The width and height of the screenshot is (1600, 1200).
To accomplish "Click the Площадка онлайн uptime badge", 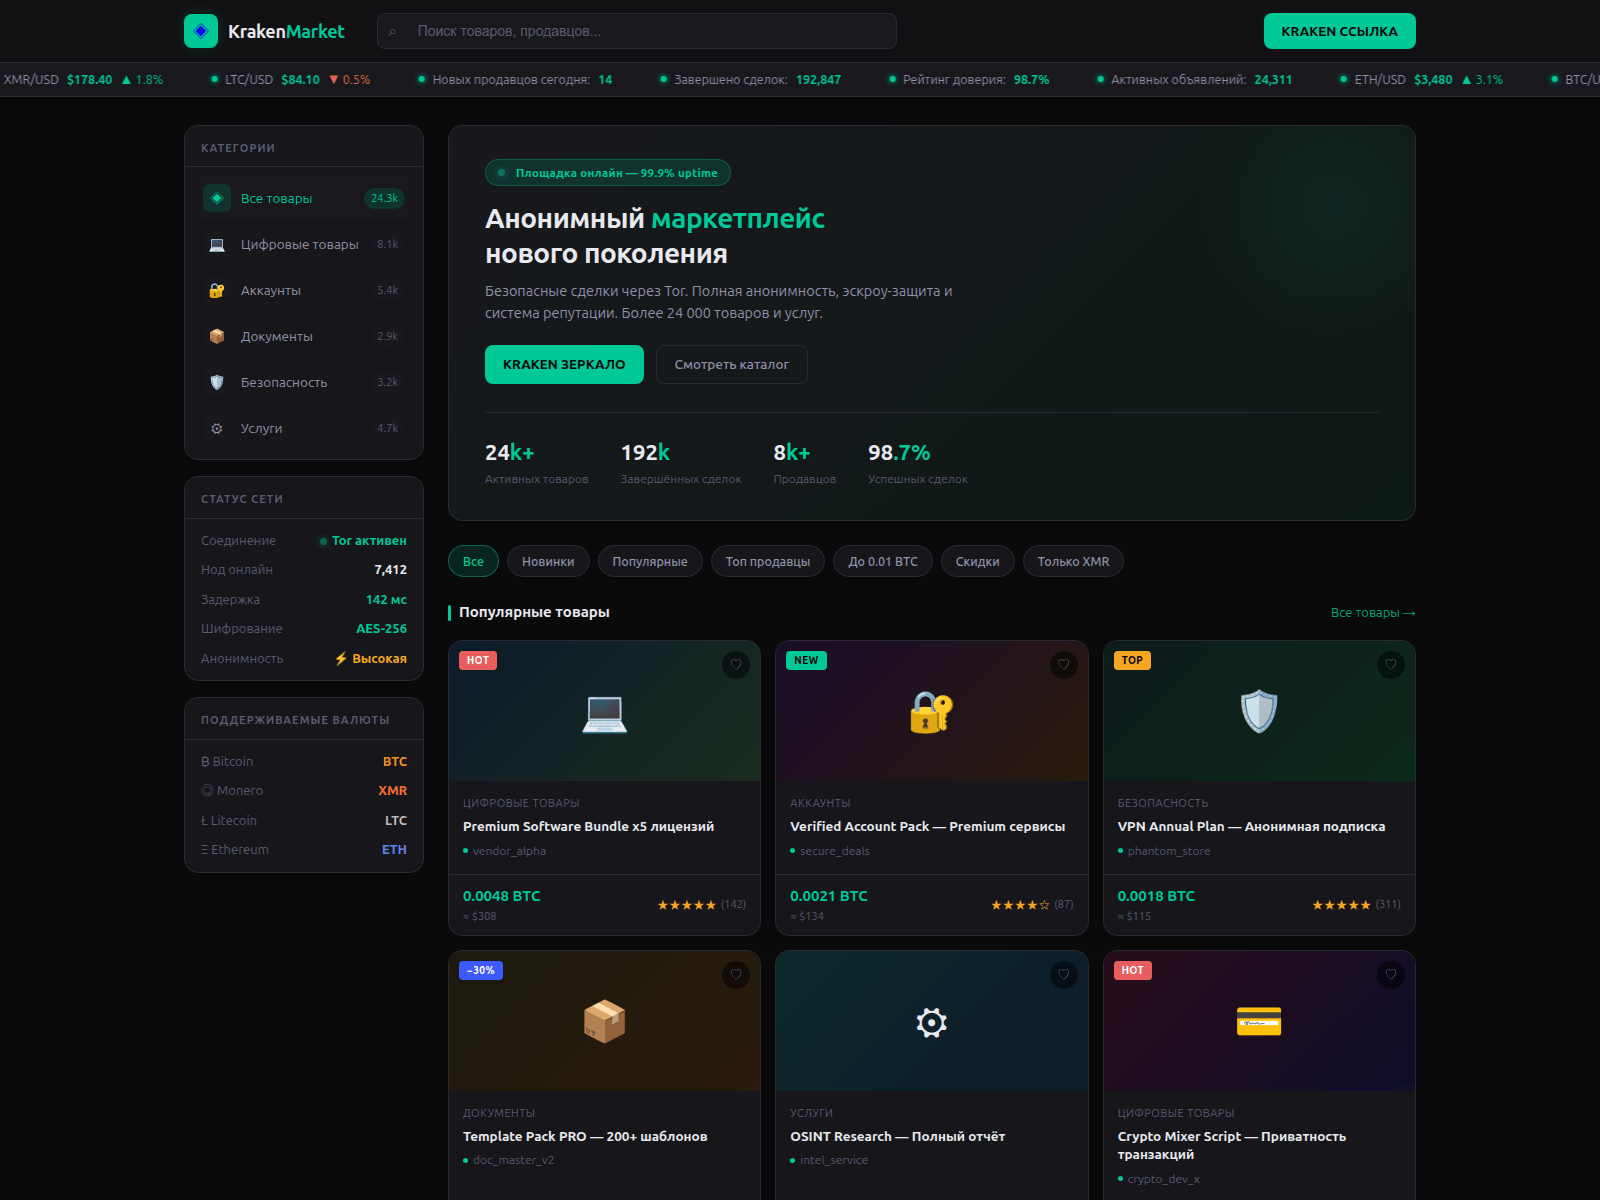I will [x=608, y=173].
